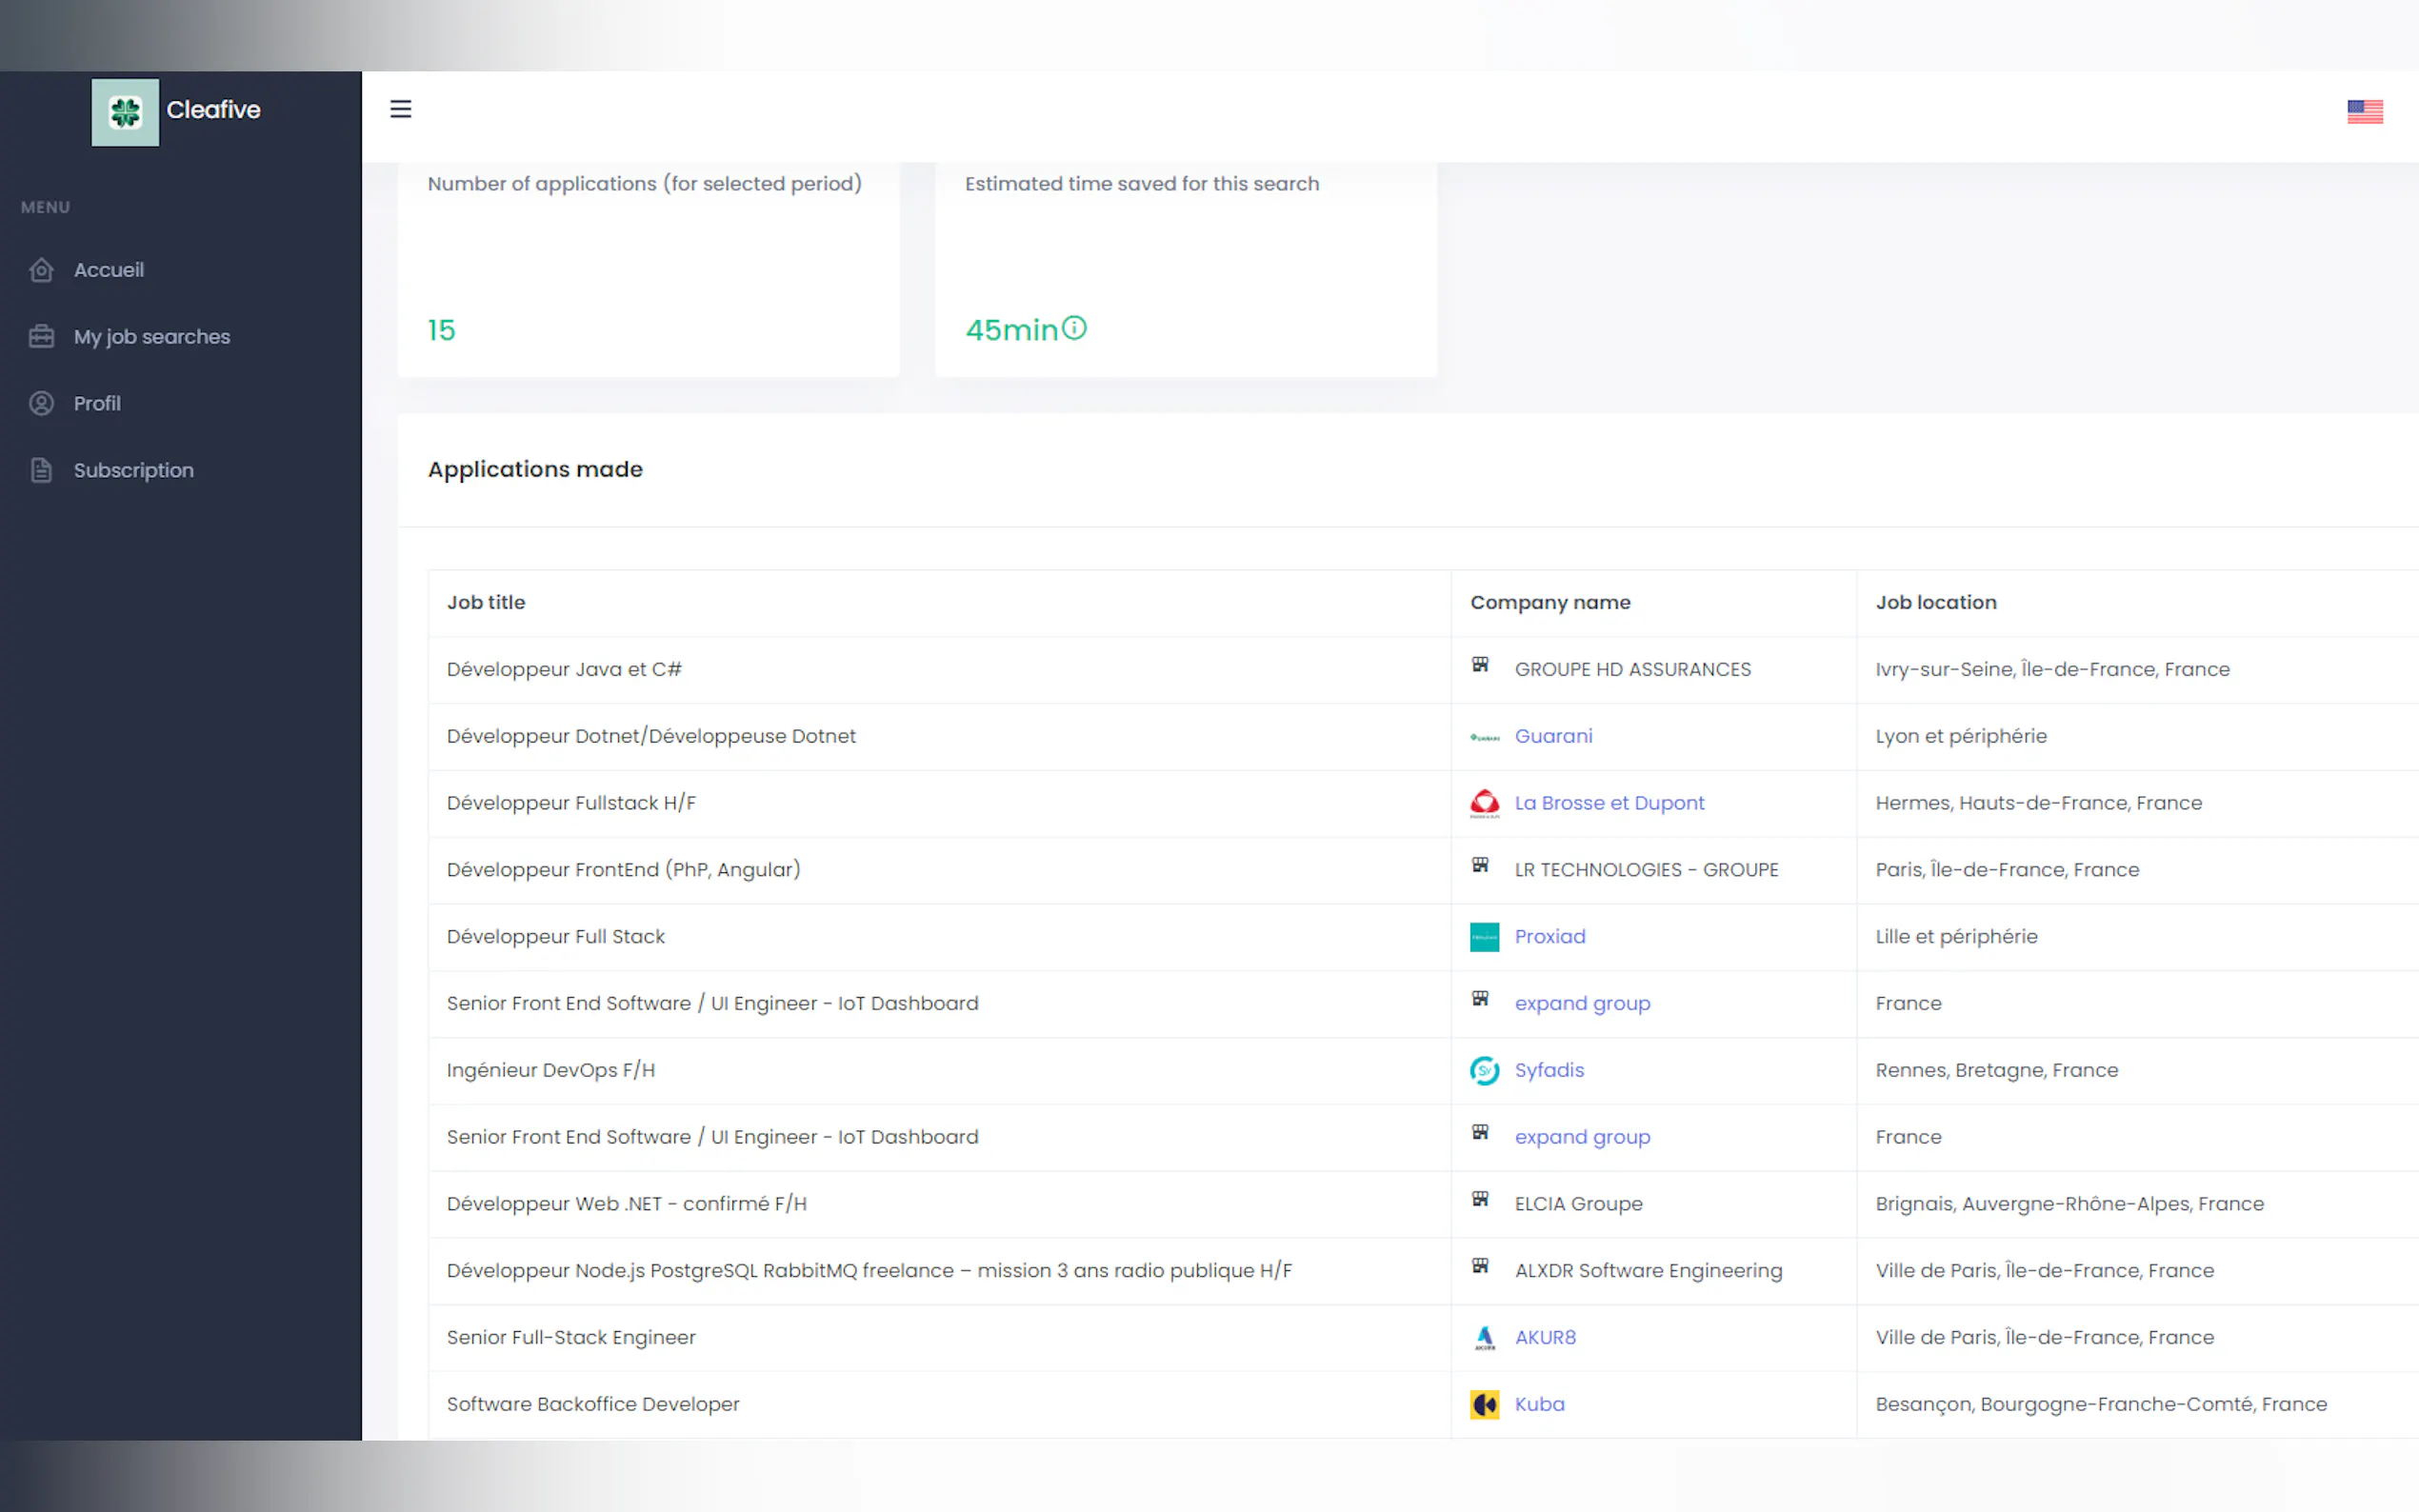Click the Job title column header
This screenshot has width=2419, height=1512.
[486, 602]
